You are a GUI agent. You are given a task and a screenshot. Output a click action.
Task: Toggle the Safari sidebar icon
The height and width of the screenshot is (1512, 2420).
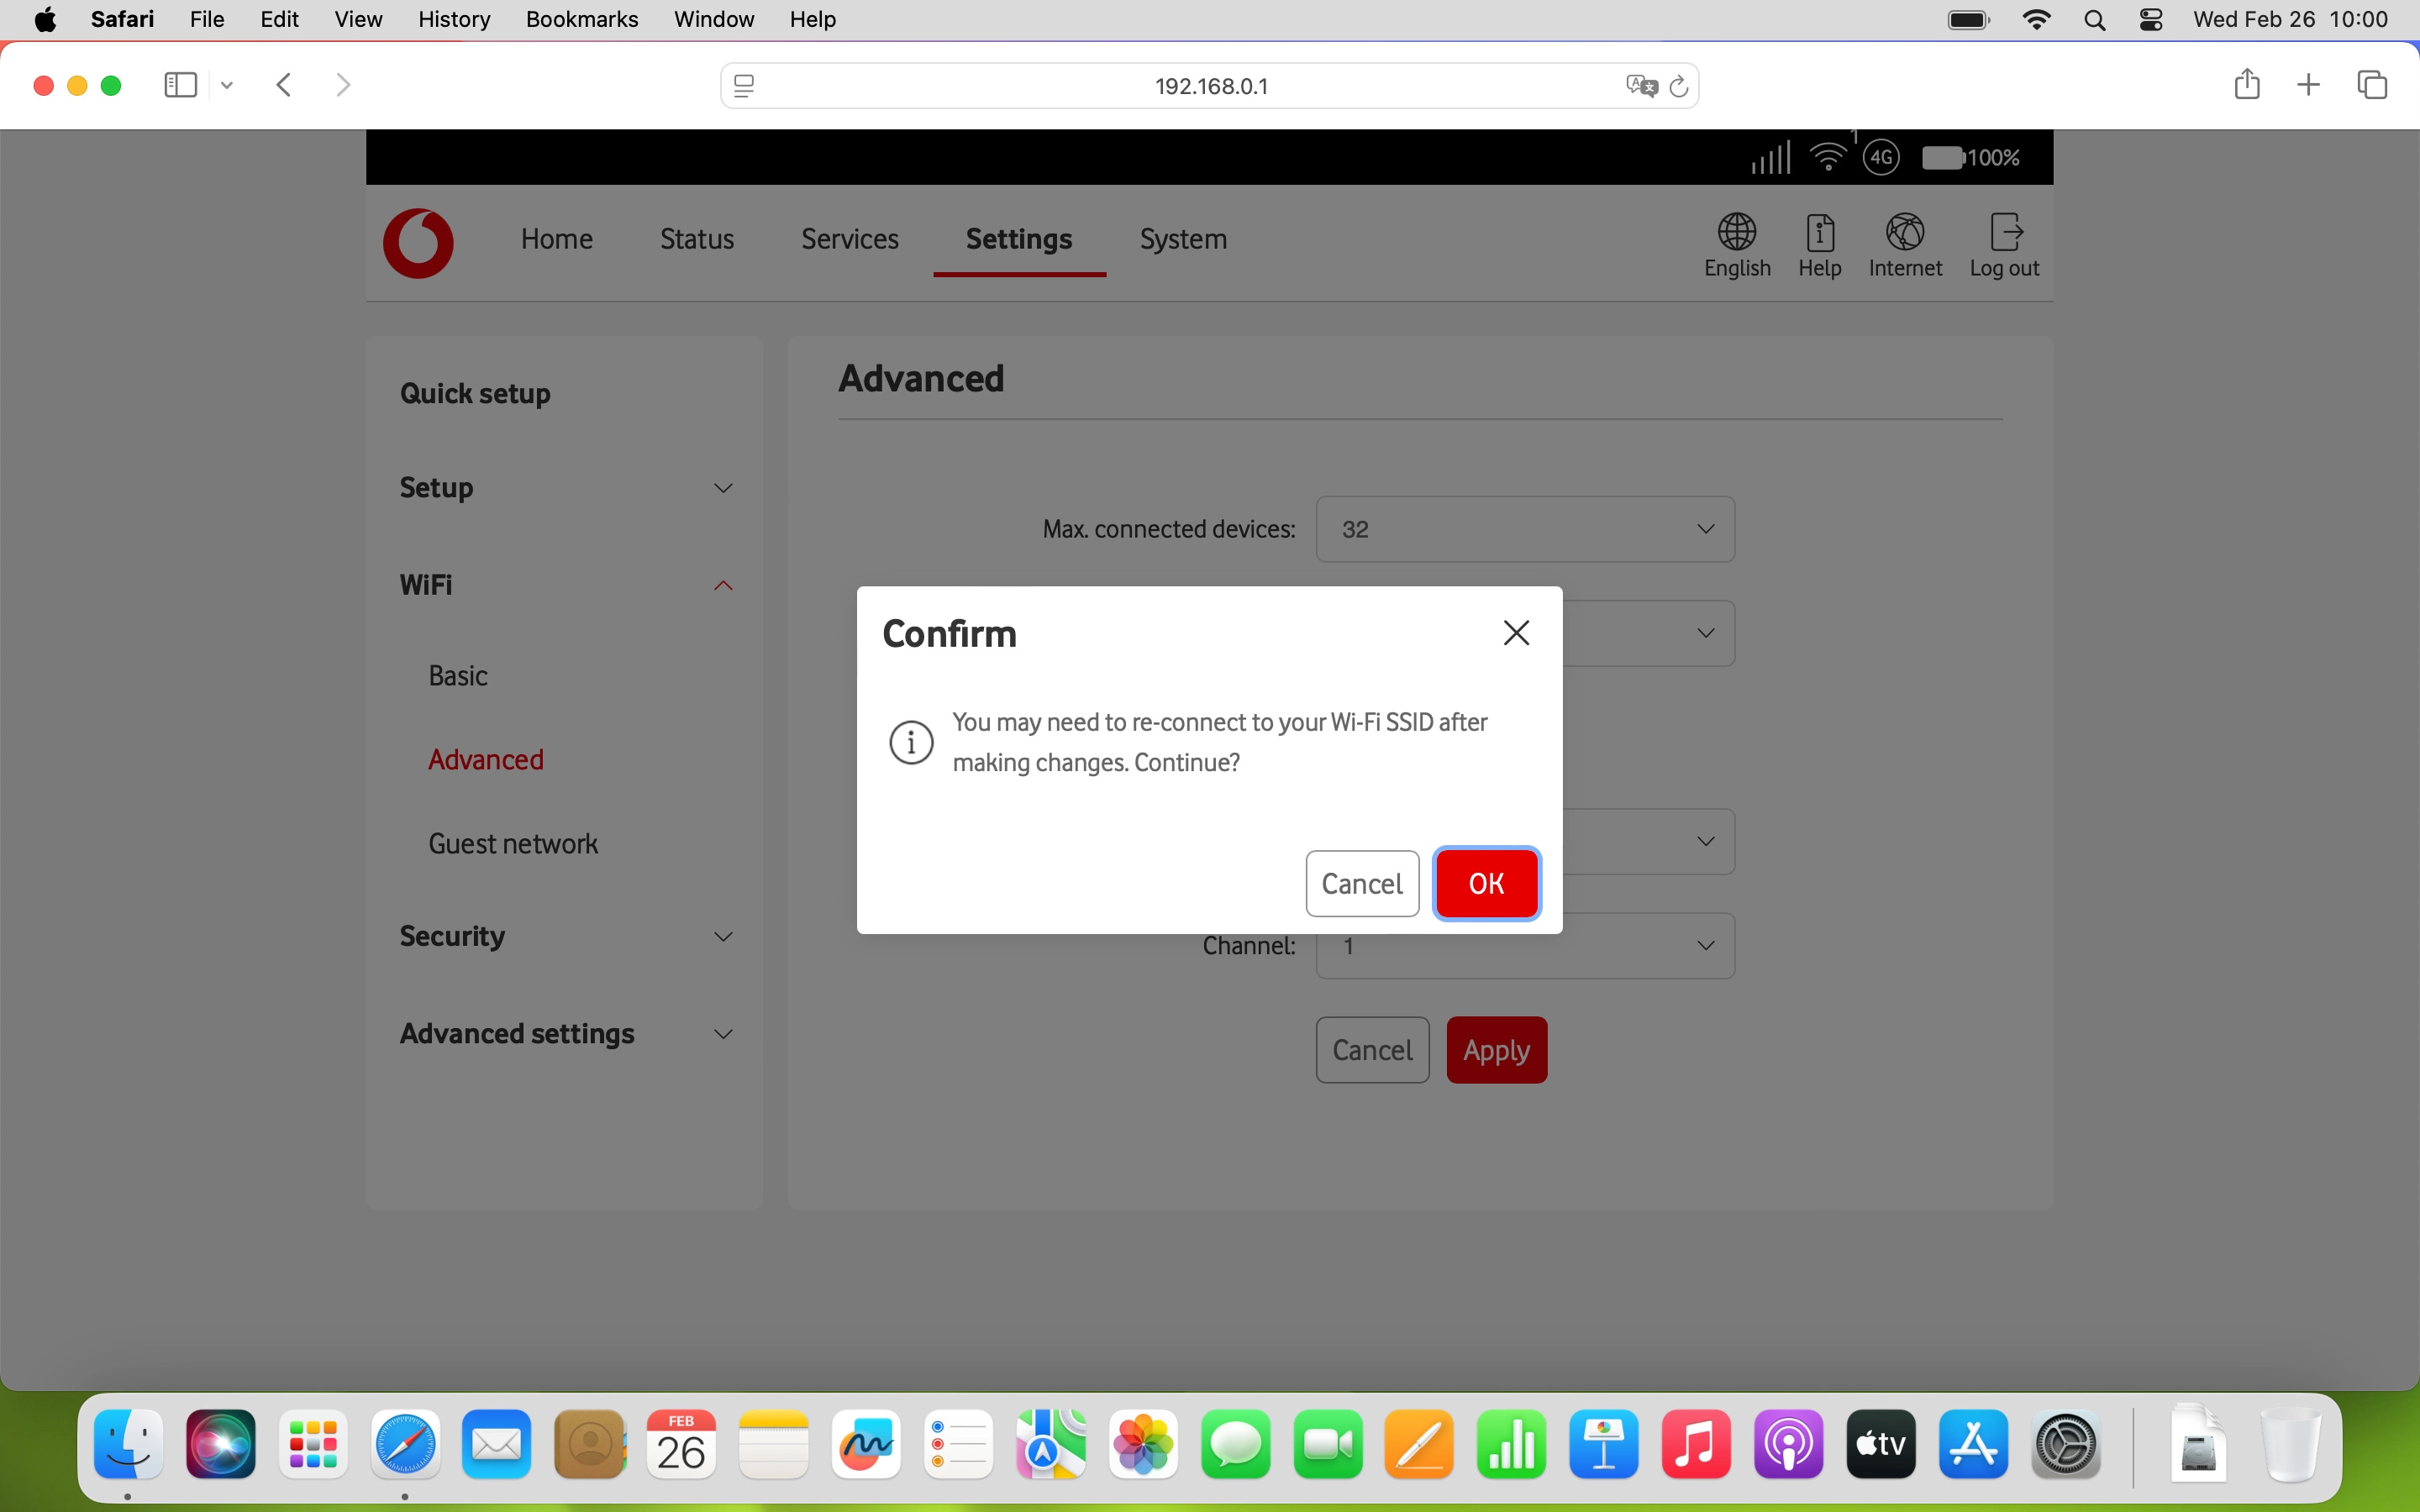click(x=180, y=85)
